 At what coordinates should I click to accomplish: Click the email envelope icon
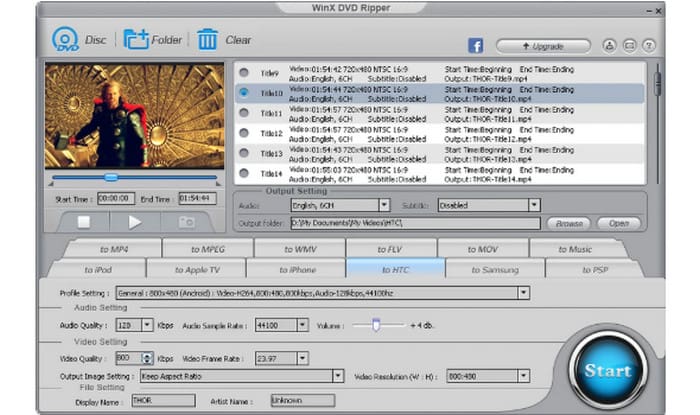pos(629,46)
